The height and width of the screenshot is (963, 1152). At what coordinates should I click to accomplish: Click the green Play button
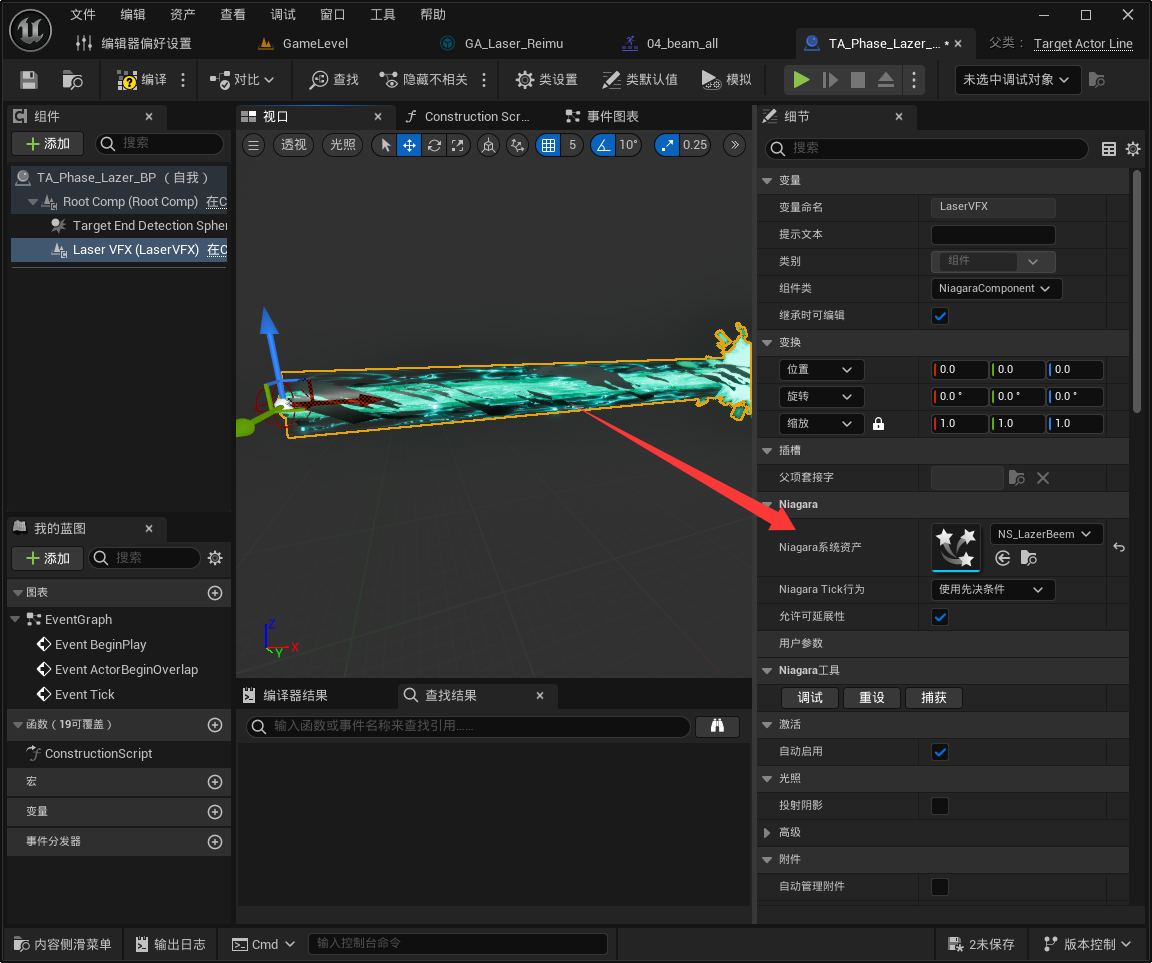tap(802, 79)
